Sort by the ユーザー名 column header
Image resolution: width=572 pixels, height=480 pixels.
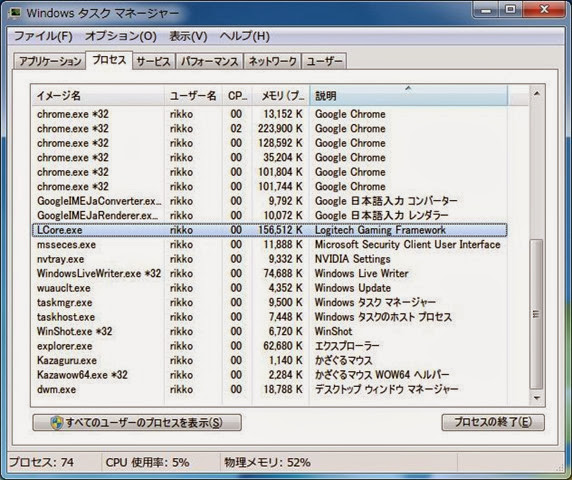point(193,96)
